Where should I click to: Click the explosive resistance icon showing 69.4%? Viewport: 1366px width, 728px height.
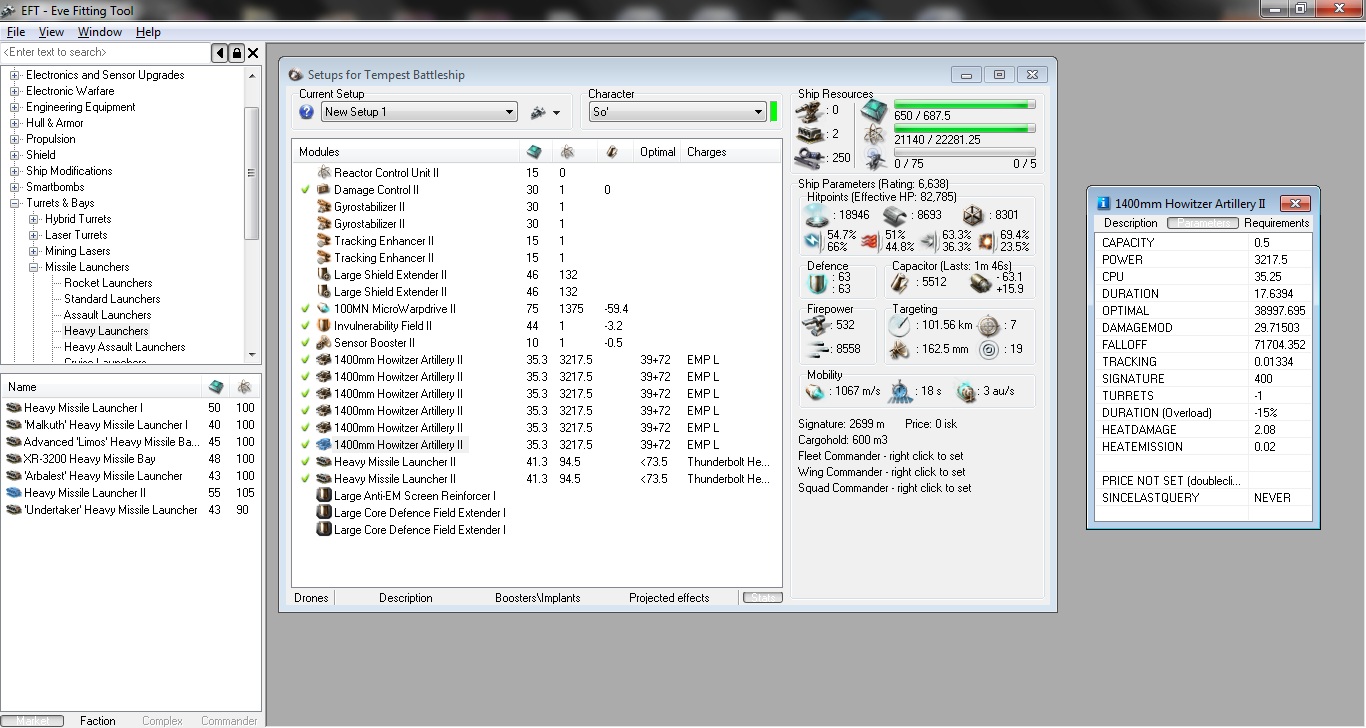click(987, 240)
